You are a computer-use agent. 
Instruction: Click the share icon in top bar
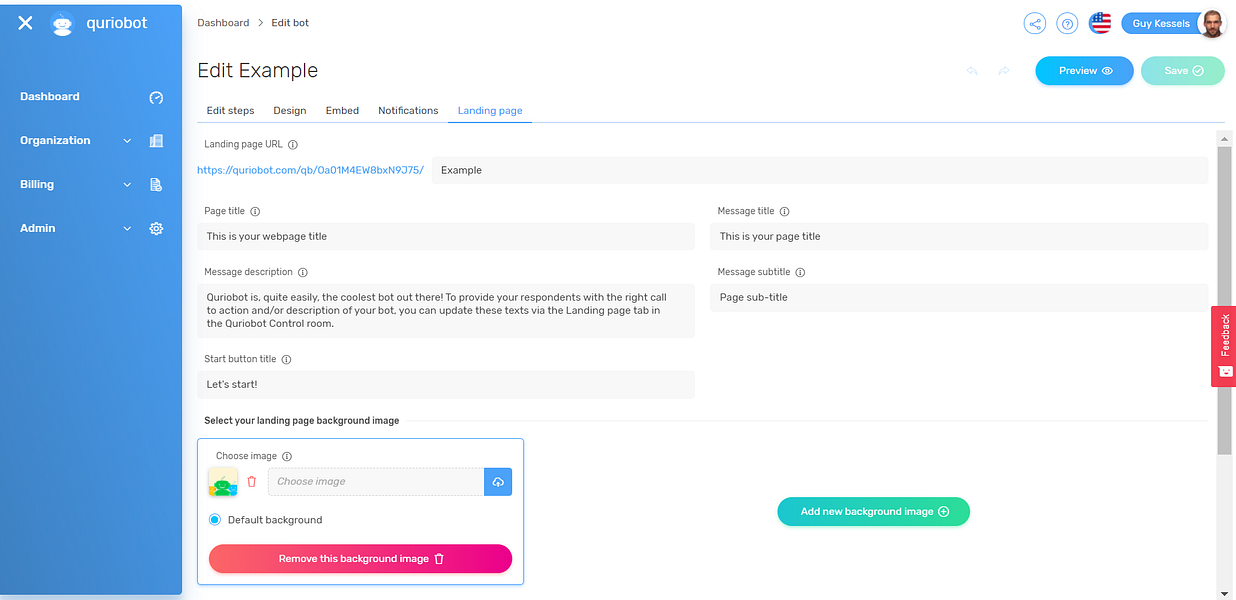pyautogui.click(x=1035, y=23)
